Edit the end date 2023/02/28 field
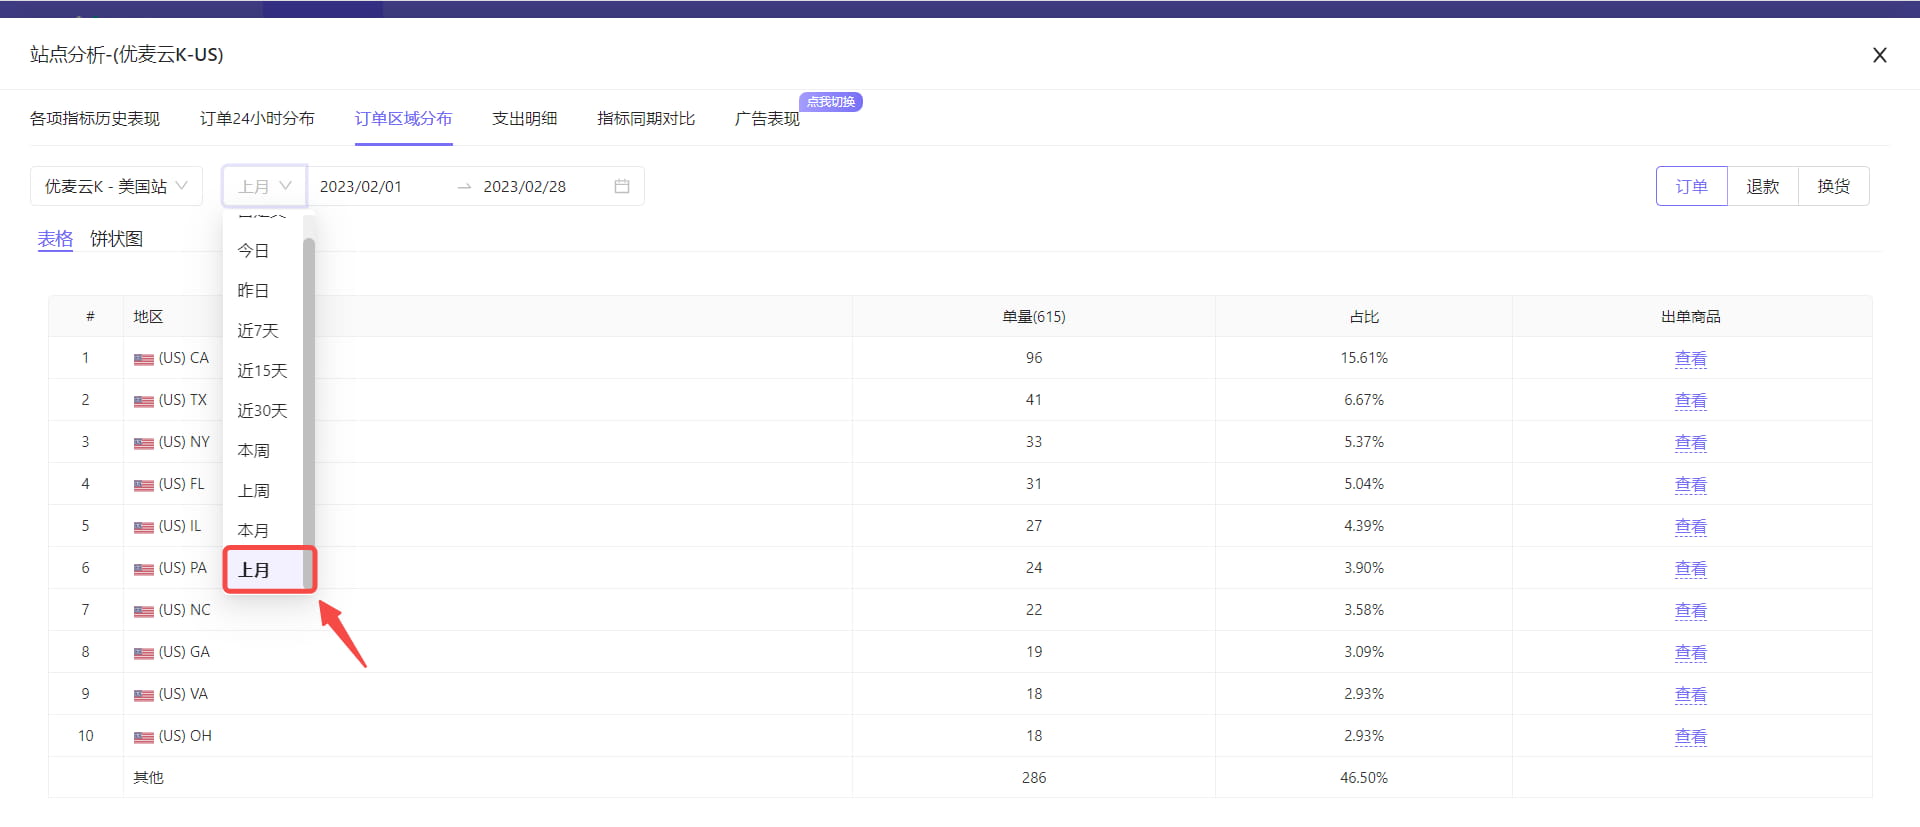Screen dimensions: 1920x827 (x=525, y=186)
